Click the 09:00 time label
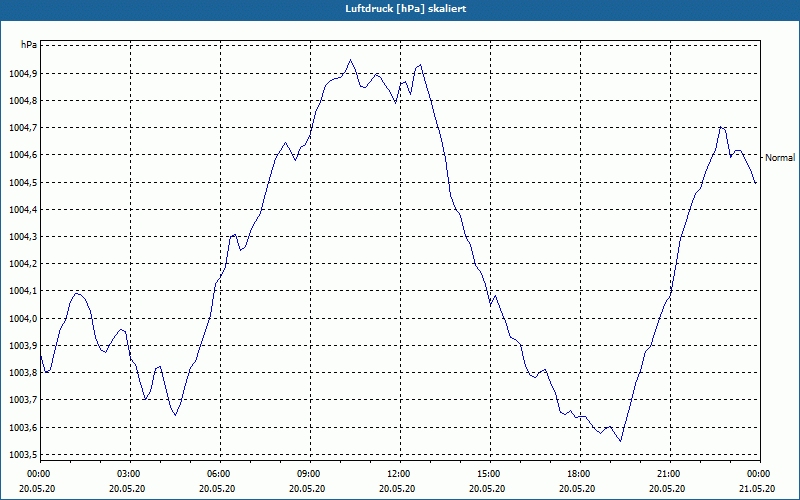800x500 pixels. click(310, 474)
